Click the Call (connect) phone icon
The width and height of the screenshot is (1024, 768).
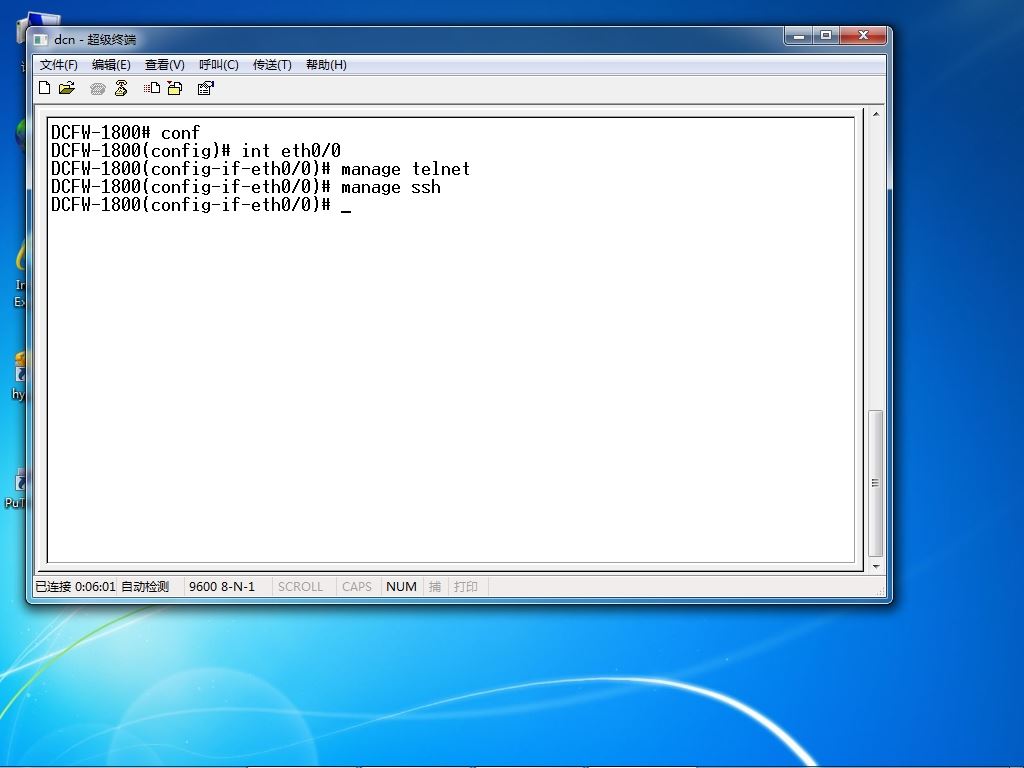pos(97,88)
